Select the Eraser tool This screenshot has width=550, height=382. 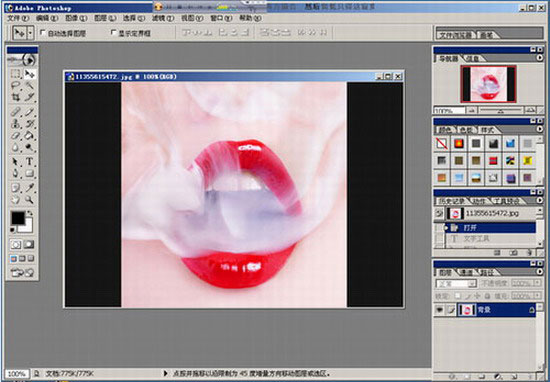[x=15, y=136]
